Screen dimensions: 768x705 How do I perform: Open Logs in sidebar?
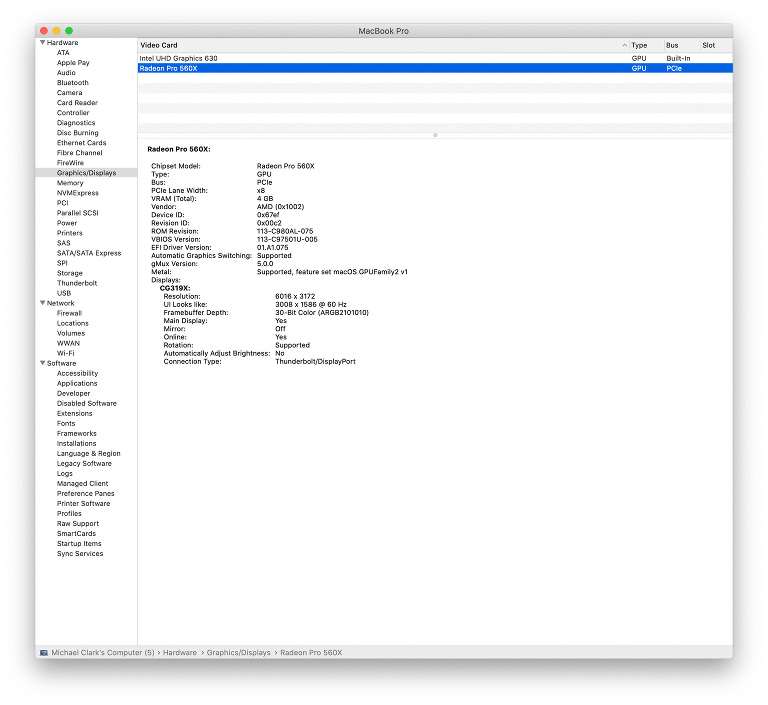[x=65, y=474]
